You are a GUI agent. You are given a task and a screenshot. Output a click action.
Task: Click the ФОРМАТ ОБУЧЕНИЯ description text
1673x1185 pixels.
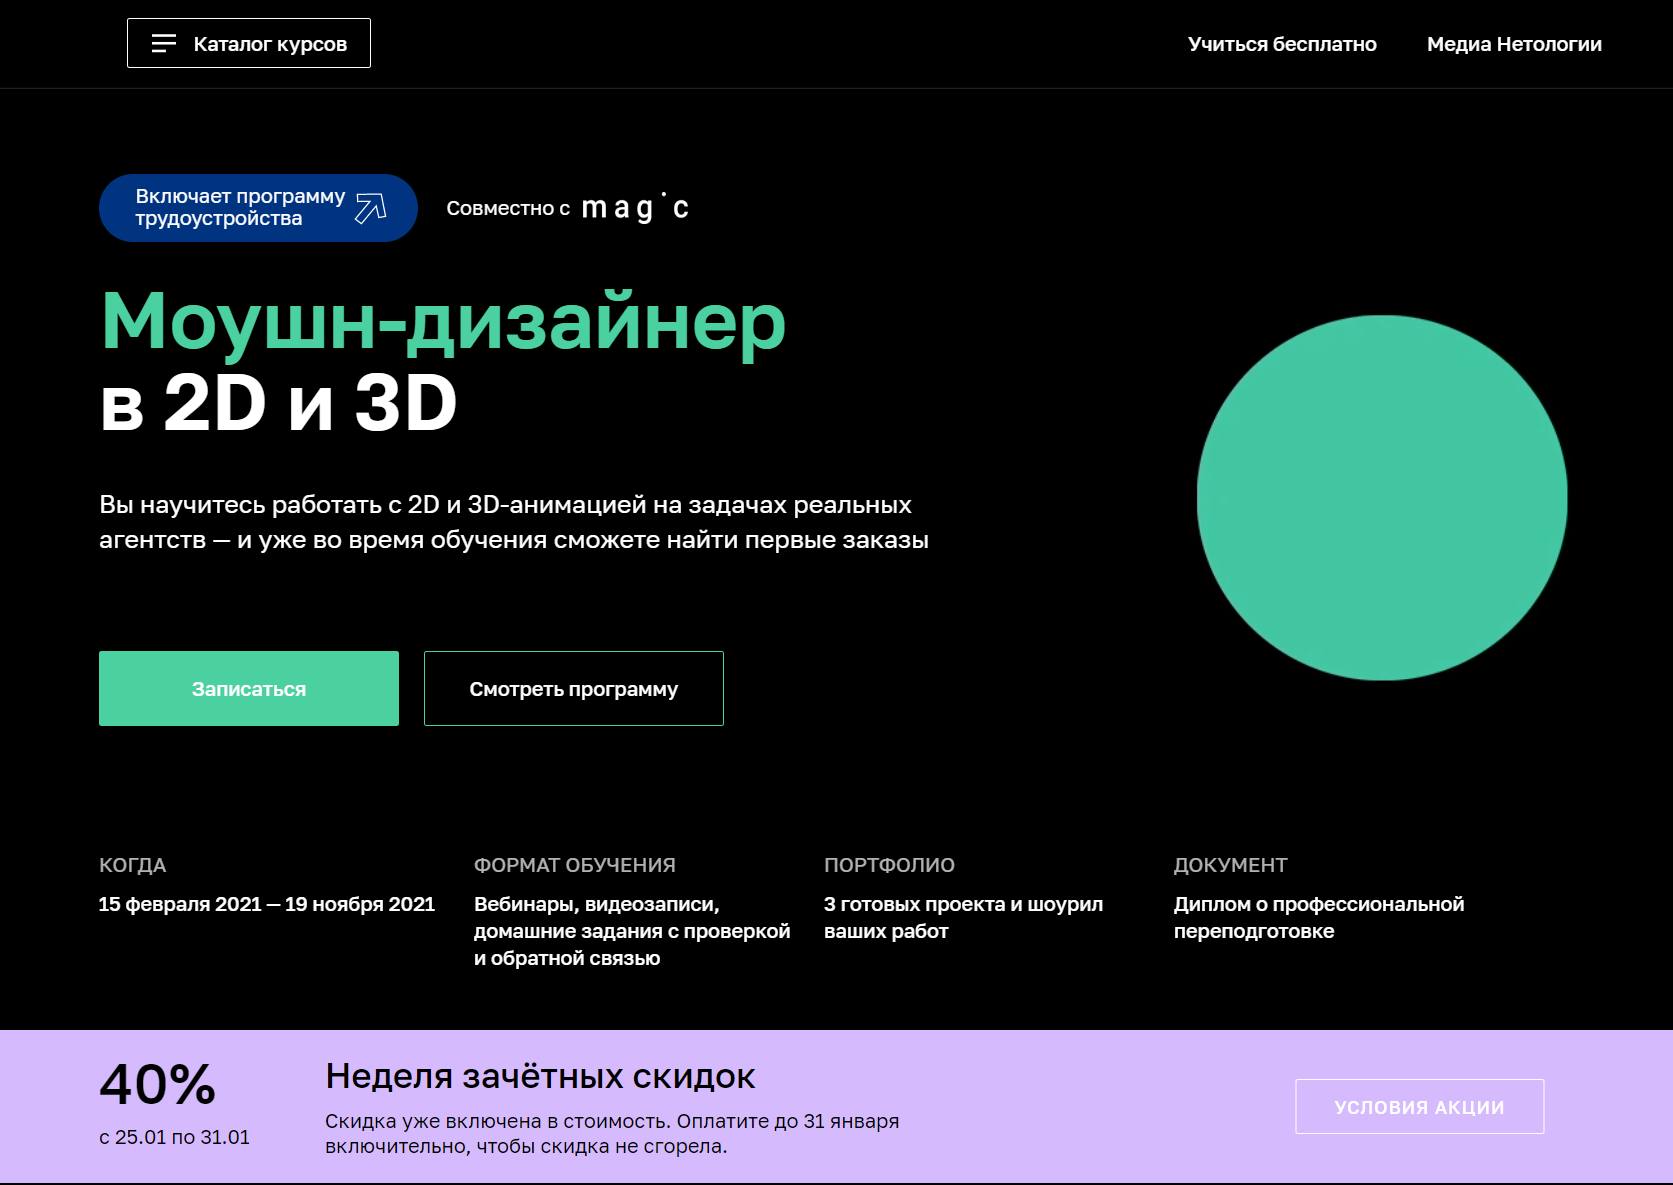(631, 931)
